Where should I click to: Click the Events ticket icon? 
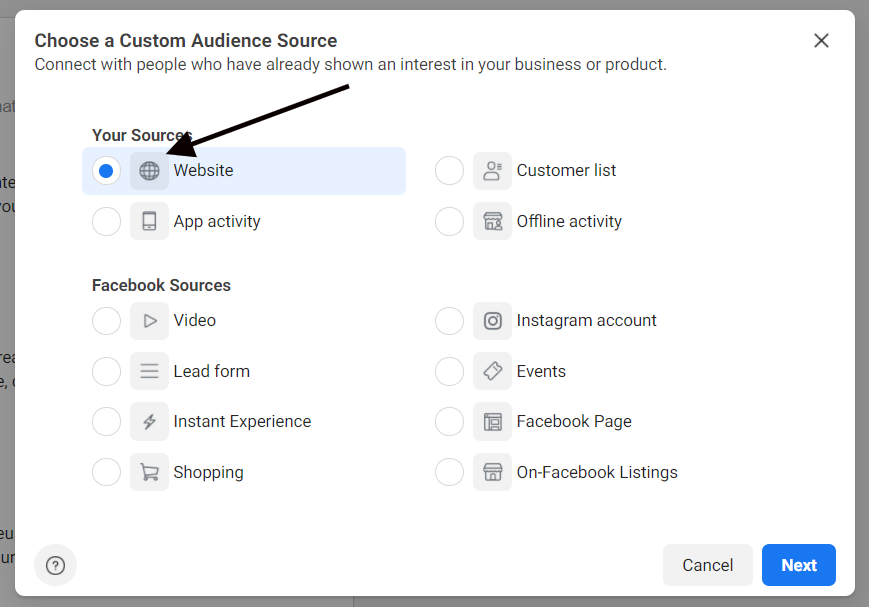tap(492, 371)
